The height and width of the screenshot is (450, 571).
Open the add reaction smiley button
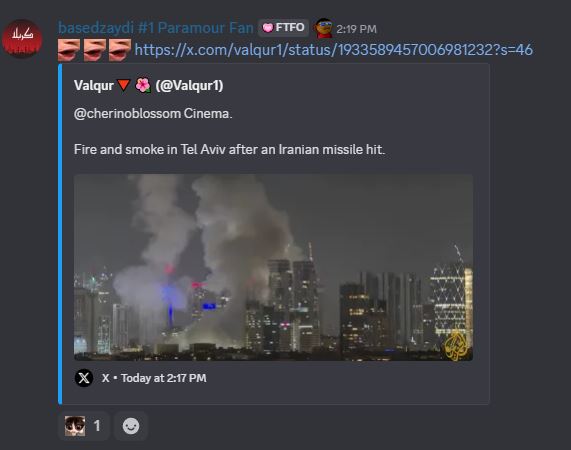(x=131, y=426)
